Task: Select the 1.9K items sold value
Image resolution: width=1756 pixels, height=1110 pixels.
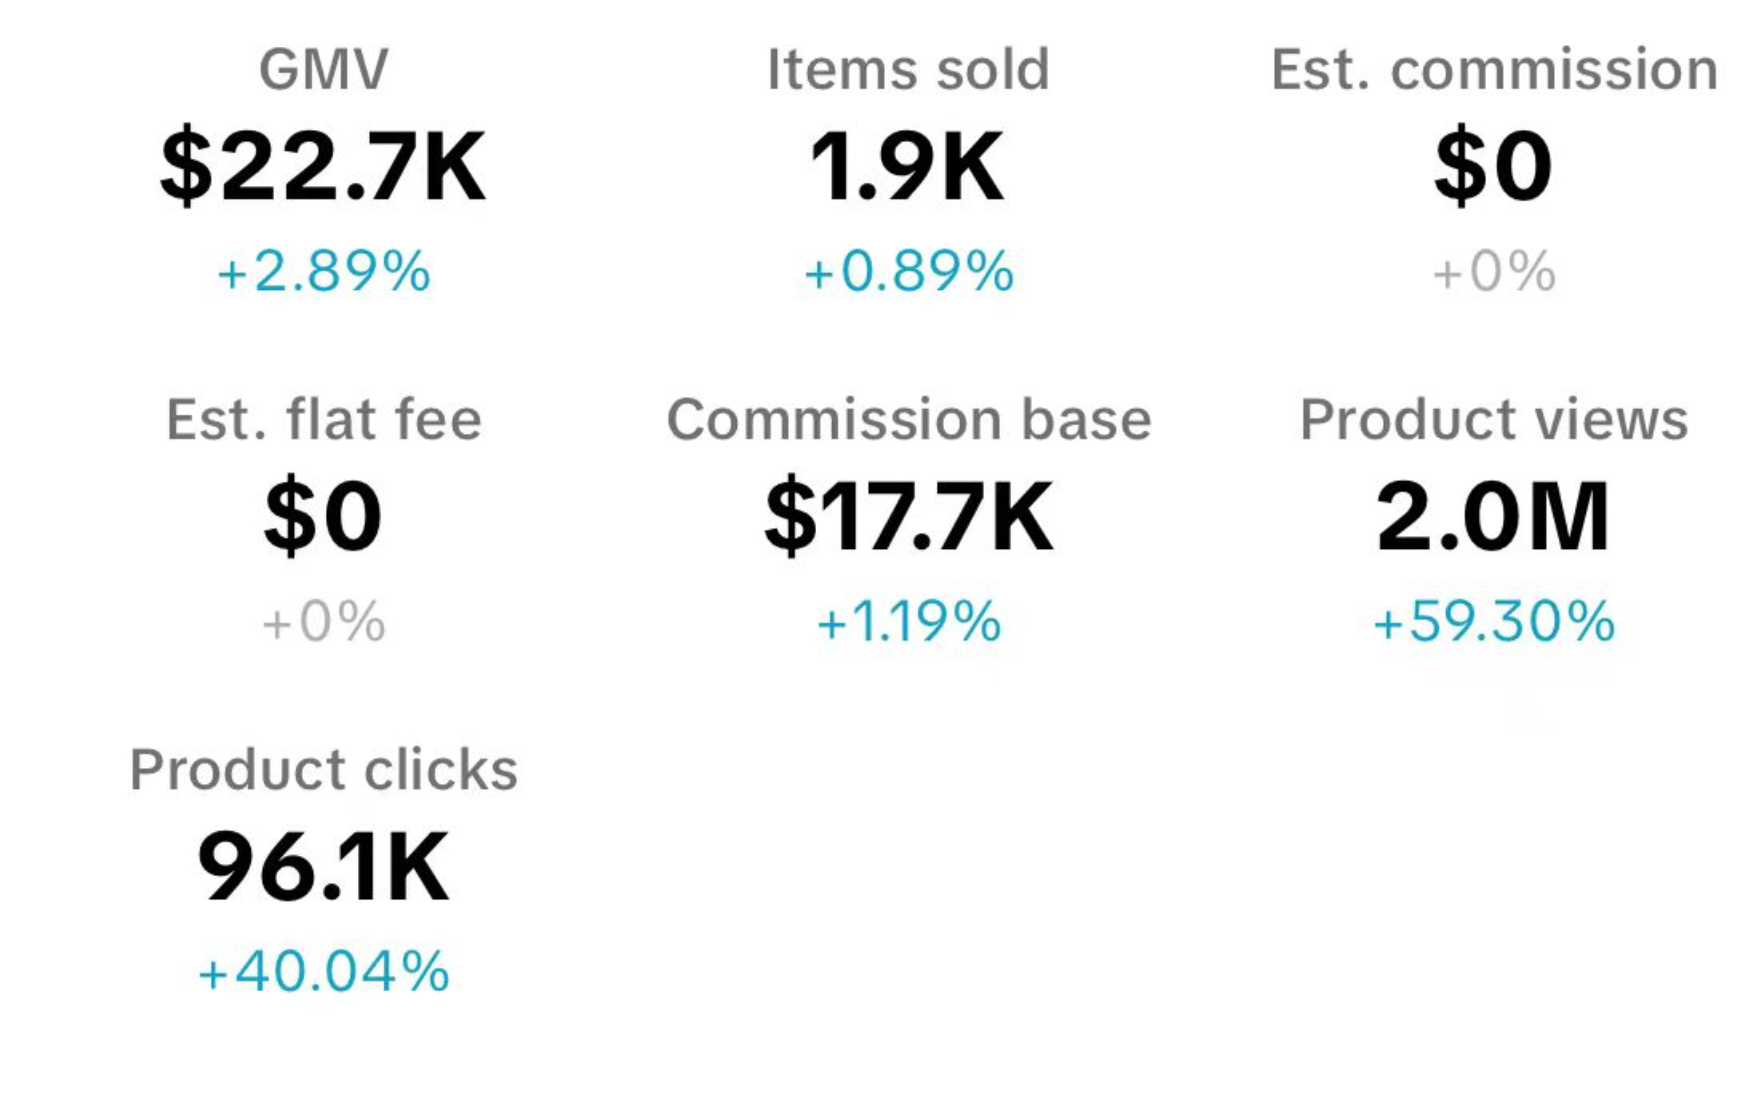Action: [906, 167]
